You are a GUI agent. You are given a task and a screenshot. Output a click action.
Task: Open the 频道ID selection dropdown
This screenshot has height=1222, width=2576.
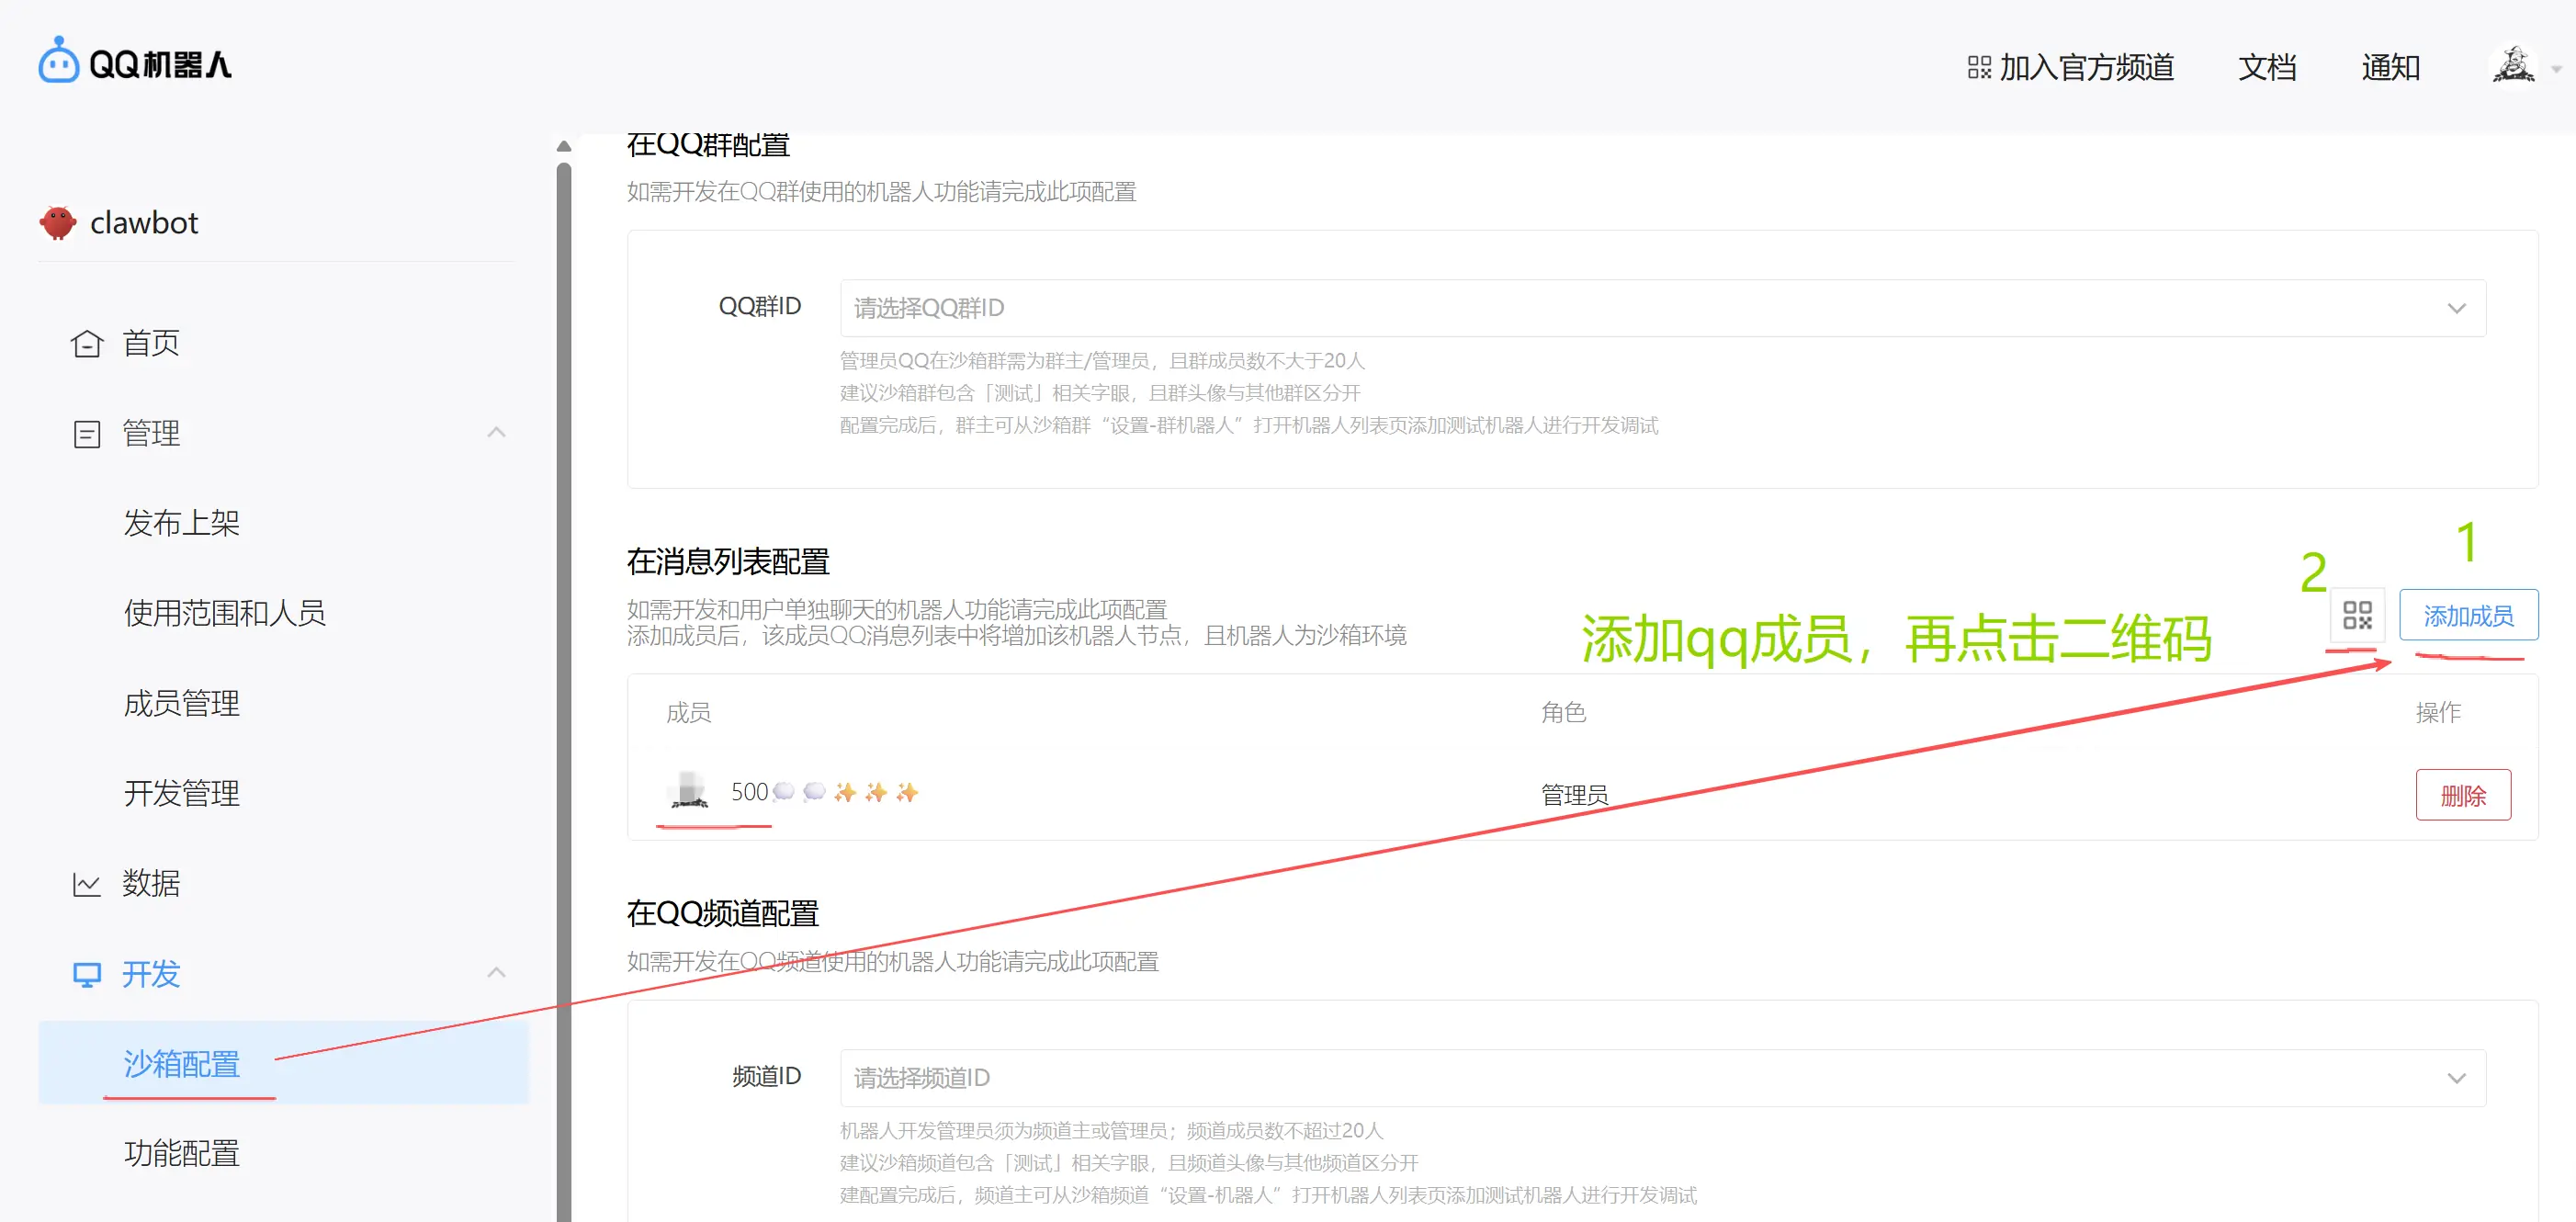point(1662,1078)
